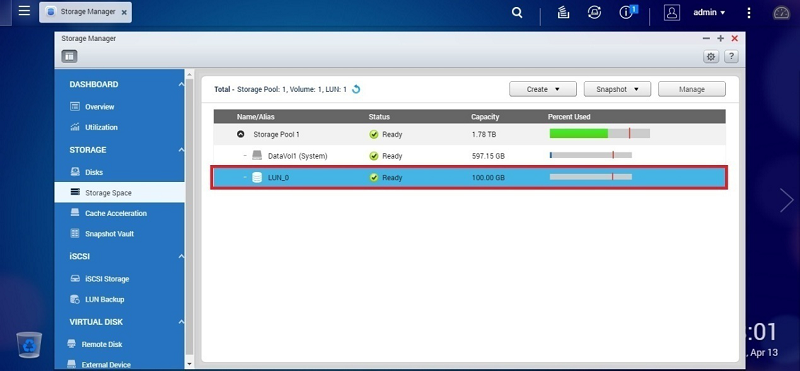The image size is (800, 371).
Task: Click the Disks drive icon
Action: click(x=75, y=172)
